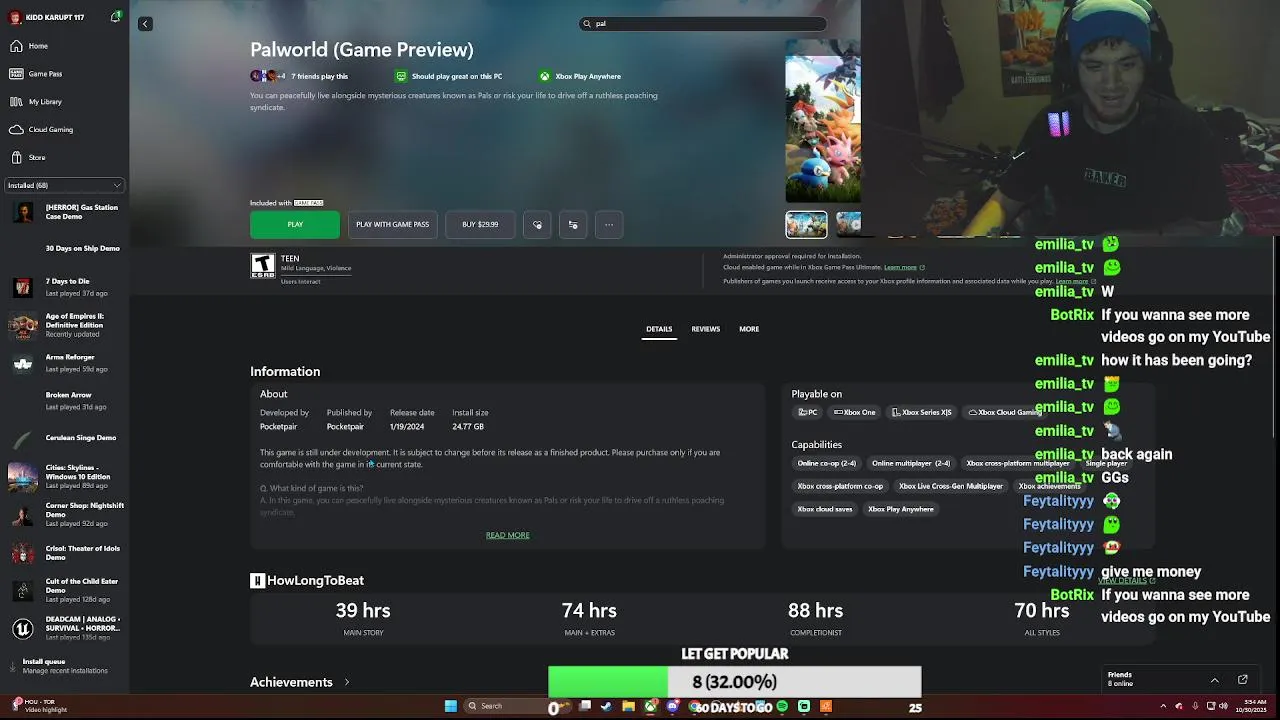Select the DETAILS tab
The image size is (1280, 720).
(659, 329)
